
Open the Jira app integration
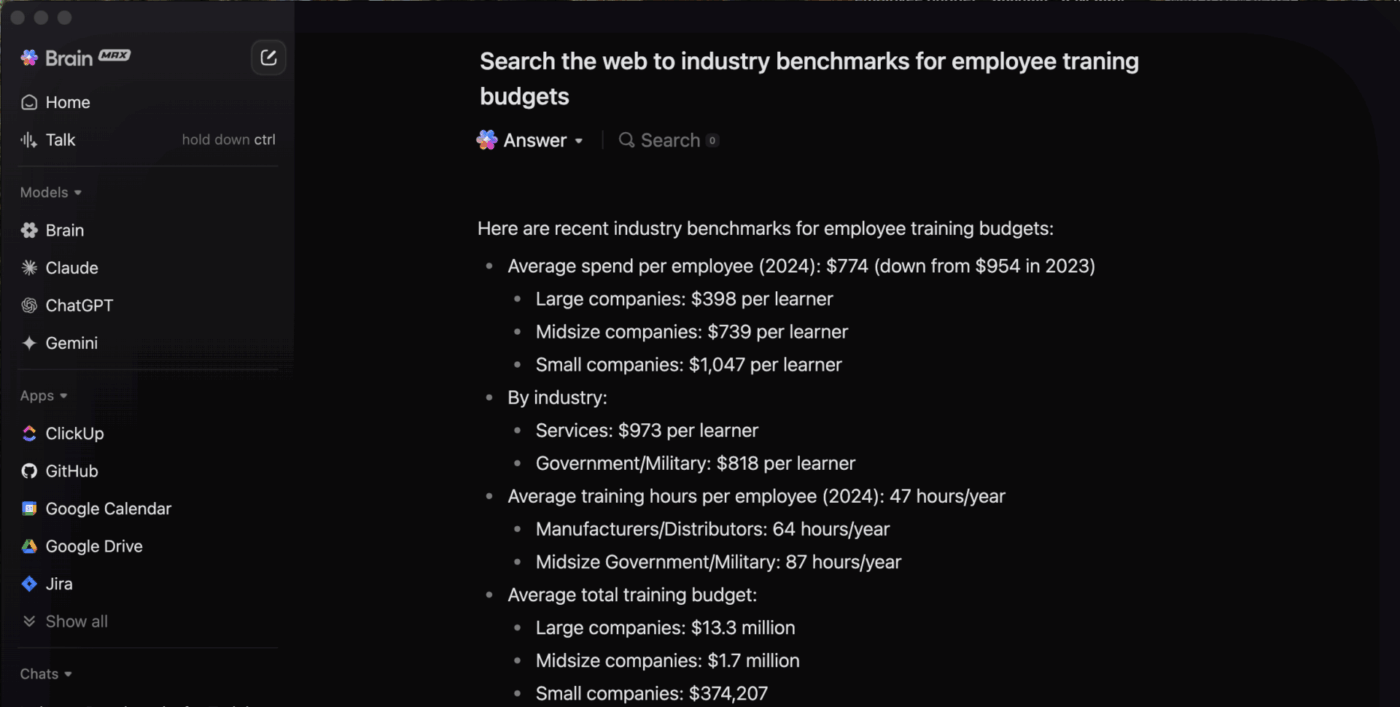[58, 583]
